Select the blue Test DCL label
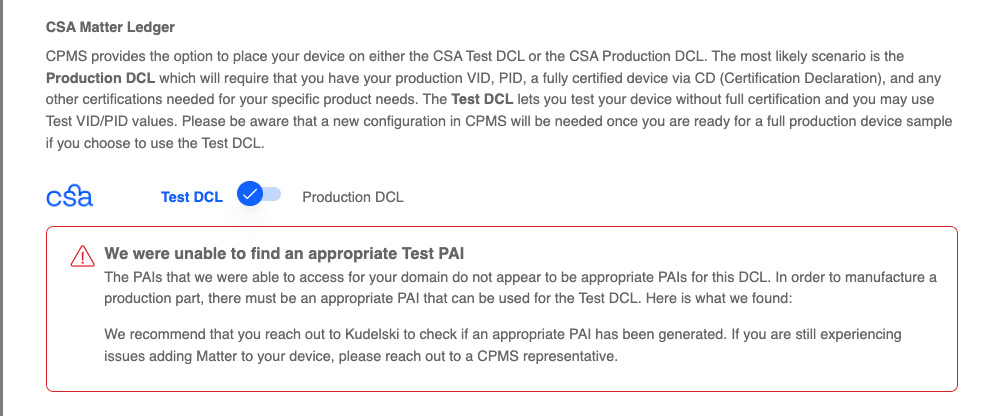The width and height of the screenshot is (1000, 416). (x=191, y=197)
